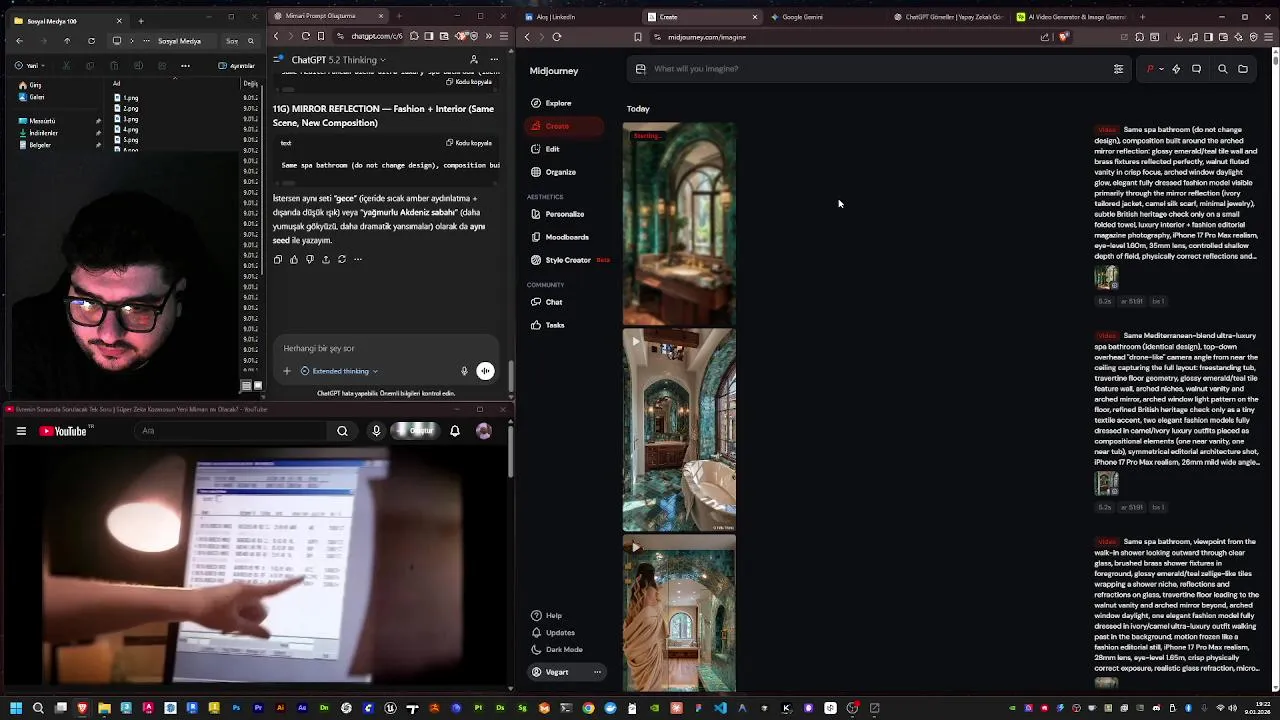Click the YouTube Oluştur create button
Viewport: 1280px width, 720px height.
[415, 431]
